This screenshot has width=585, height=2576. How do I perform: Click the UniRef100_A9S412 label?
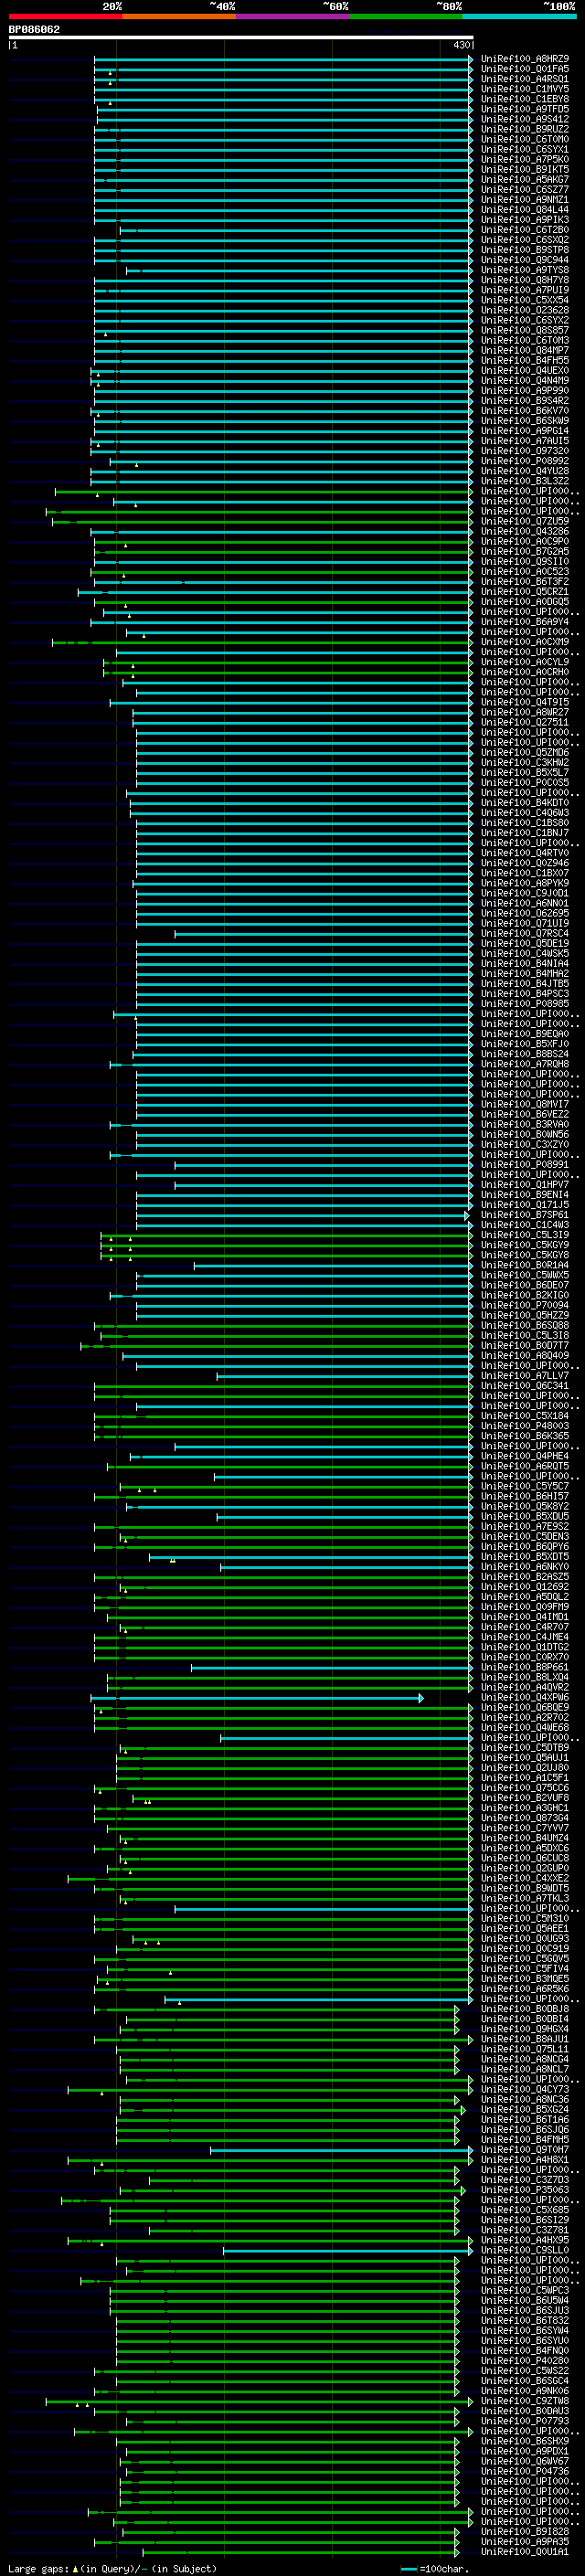pyautogui.click(x=525, y=119)
